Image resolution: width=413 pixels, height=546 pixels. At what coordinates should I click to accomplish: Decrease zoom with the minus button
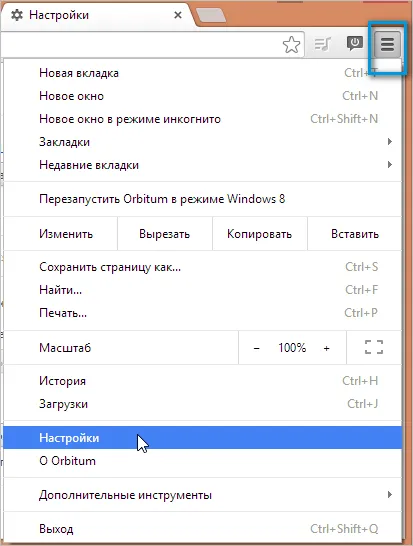pos(257,348)
